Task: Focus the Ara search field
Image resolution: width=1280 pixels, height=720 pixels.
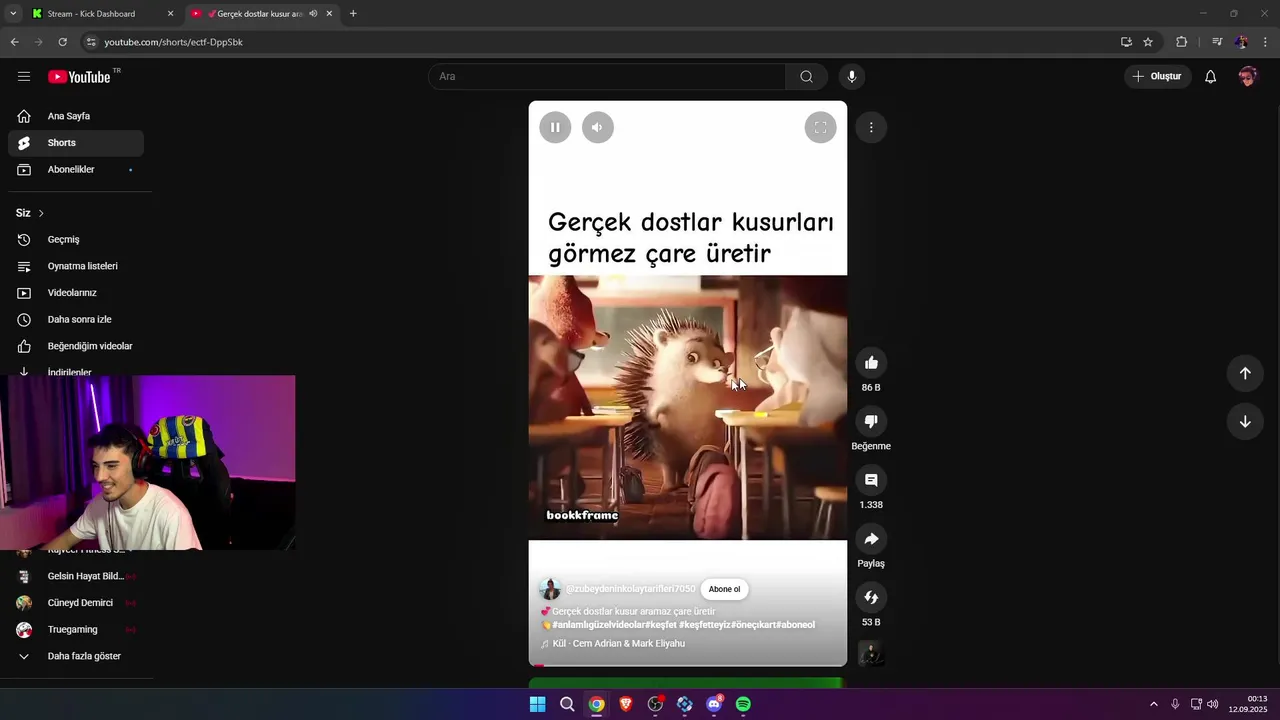Action: [607, 77]
